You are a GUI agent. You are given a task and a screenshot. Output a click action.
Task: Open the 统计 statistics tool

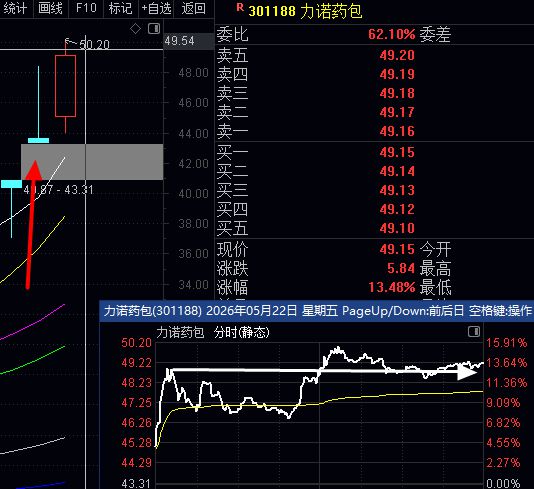(x=15, y=8)
